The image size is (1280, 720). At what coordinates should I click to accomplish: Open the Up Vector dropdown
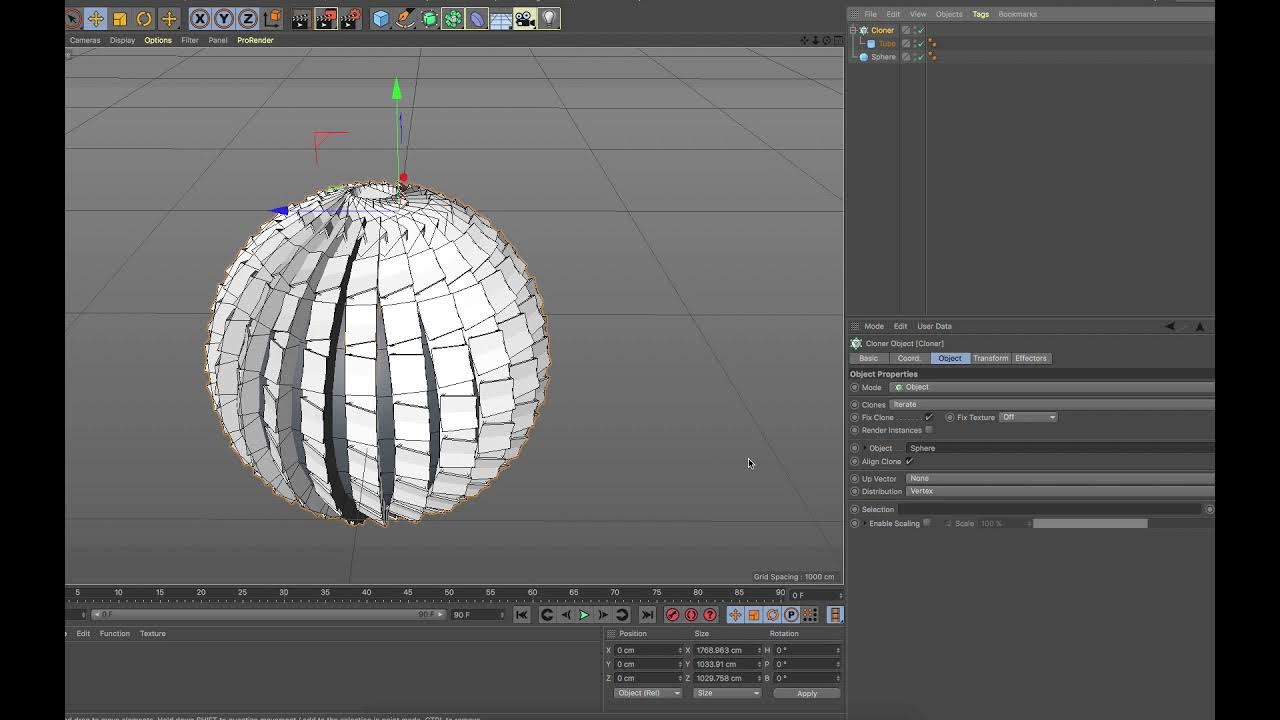(1060, 478)
